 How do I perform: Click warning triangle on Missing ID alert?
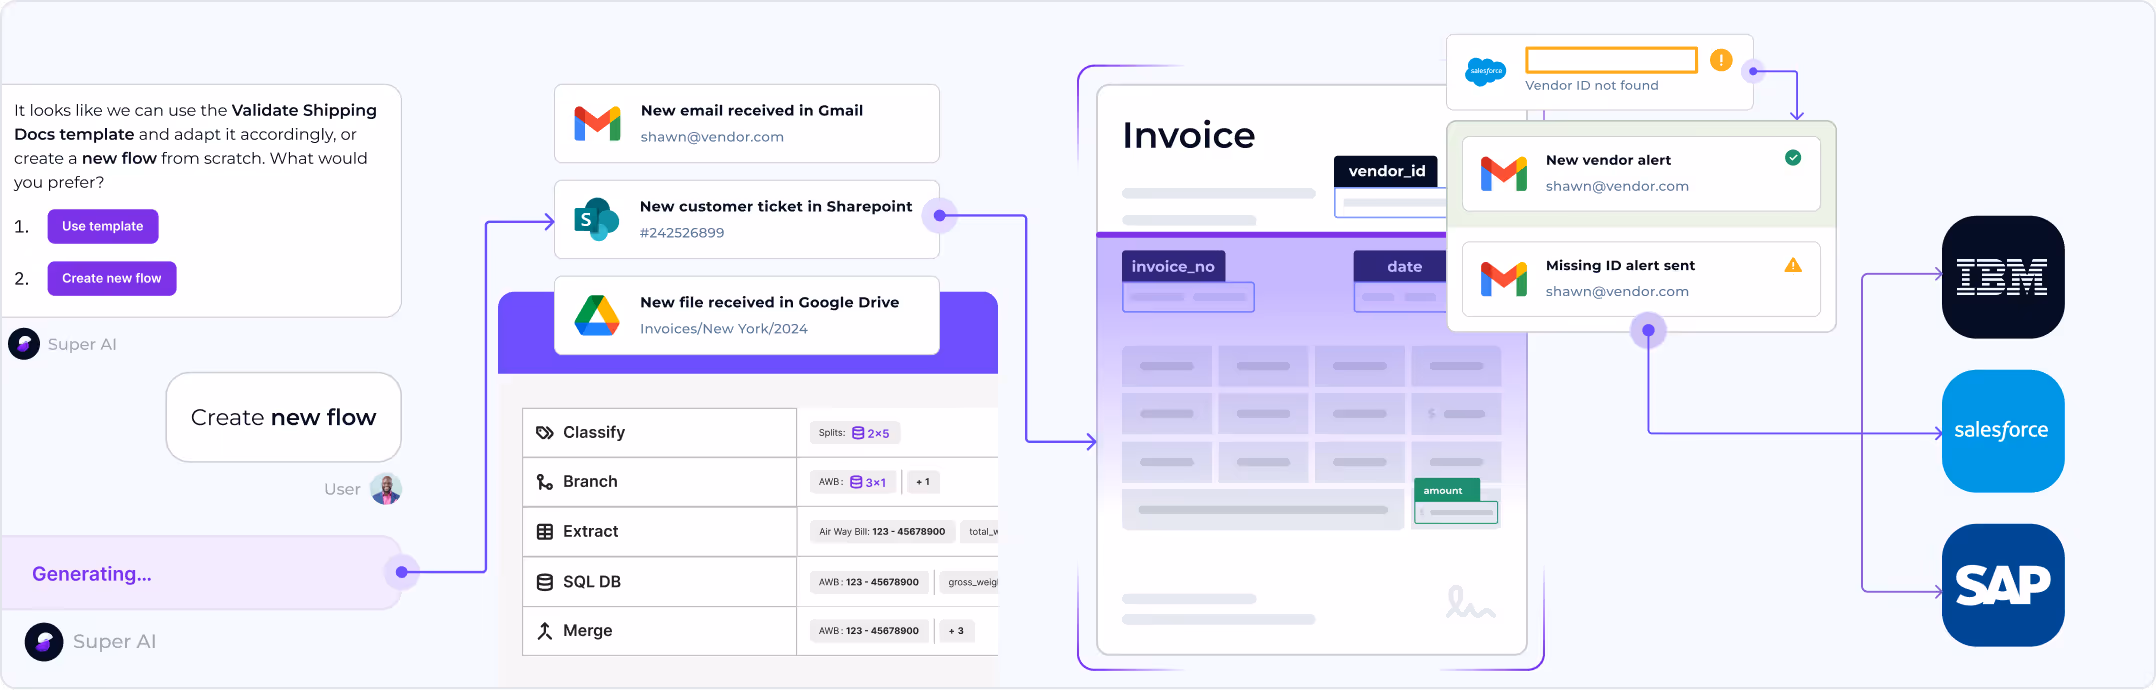click(1793, 265)
